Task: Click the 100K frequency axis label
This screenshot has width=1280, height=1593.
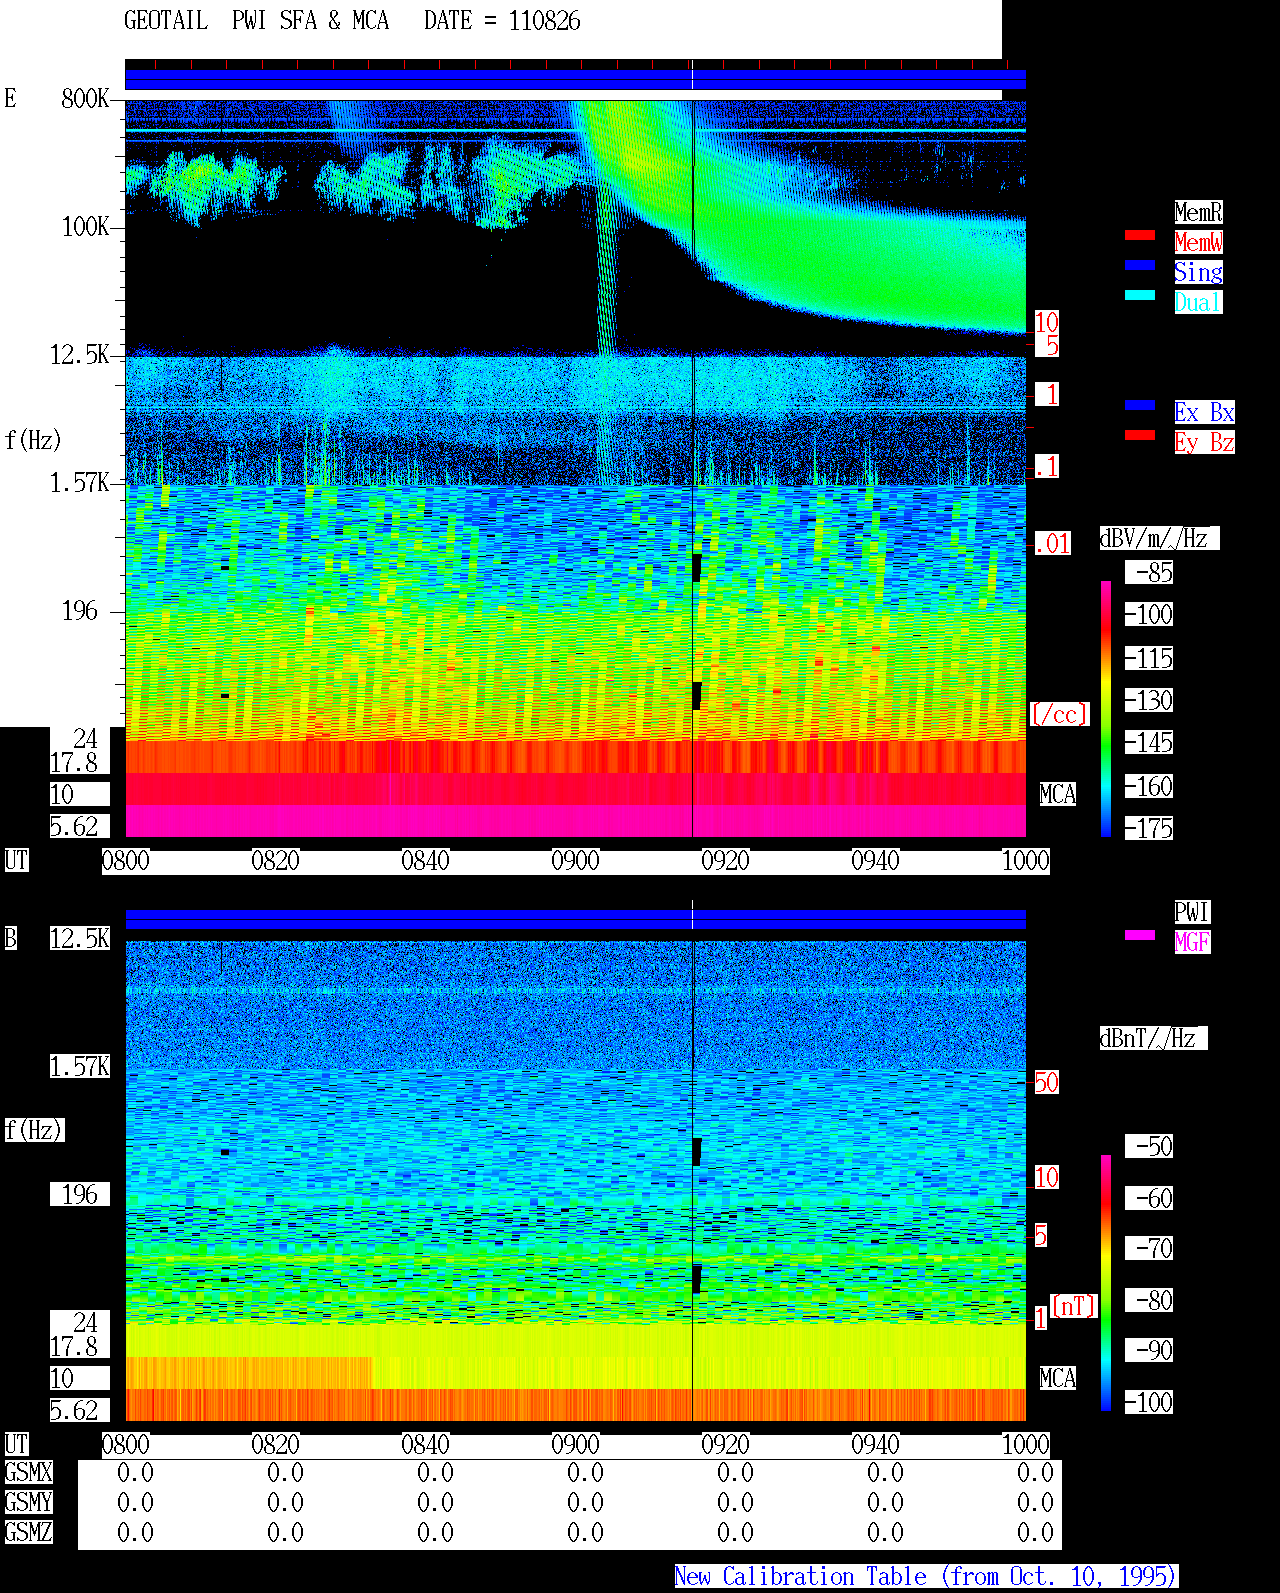Action: pyautogui.click(x=85, y=226)
